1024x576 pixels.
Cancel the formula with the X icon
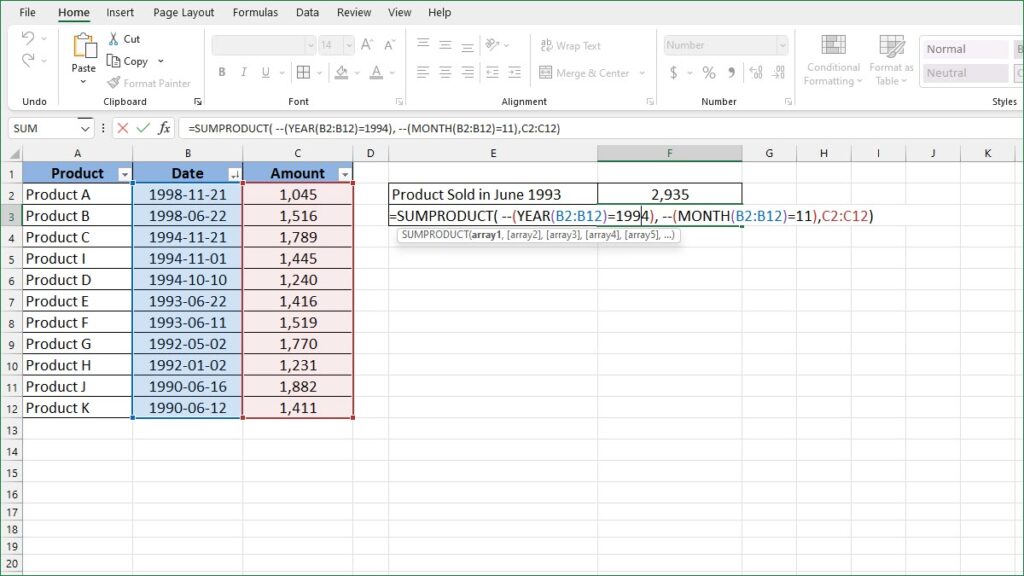pos(122,128)
